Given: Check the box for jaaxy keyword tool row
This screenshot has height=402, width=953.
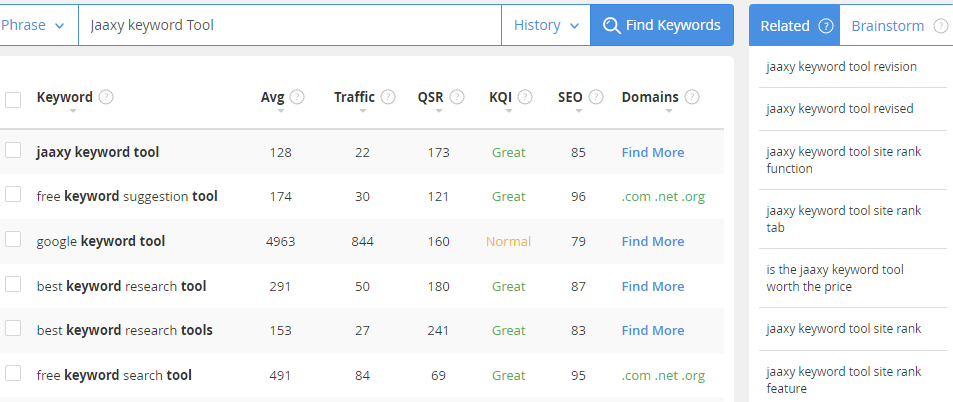Looking at the screenshot, I should [13, 150].
